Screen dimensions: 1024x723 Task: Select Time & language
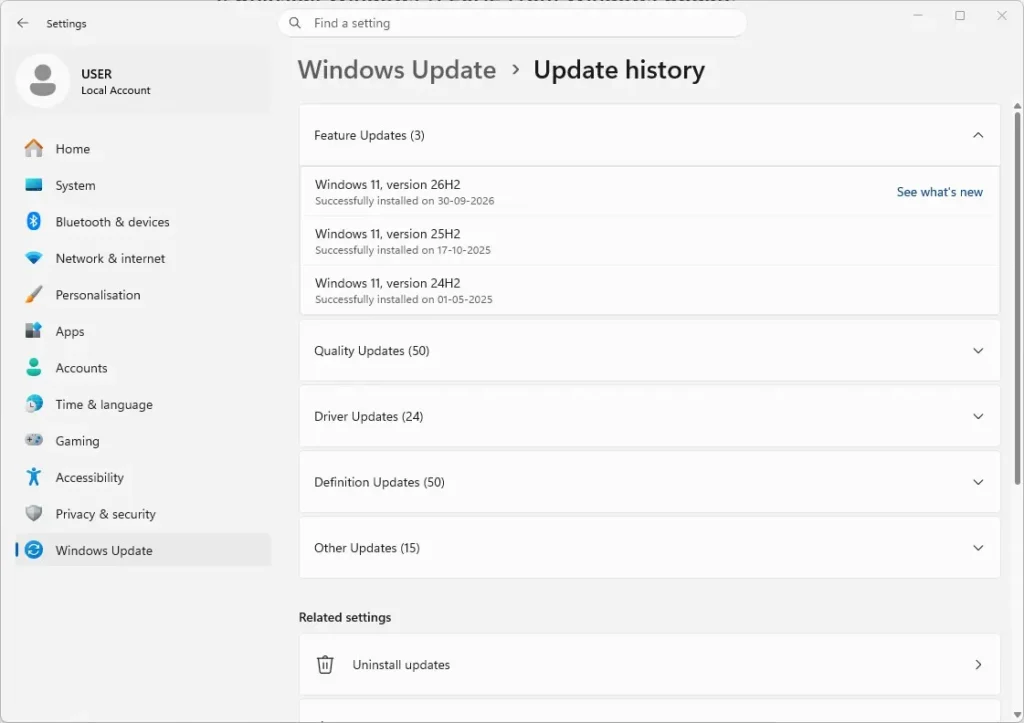tap(143, 405)
